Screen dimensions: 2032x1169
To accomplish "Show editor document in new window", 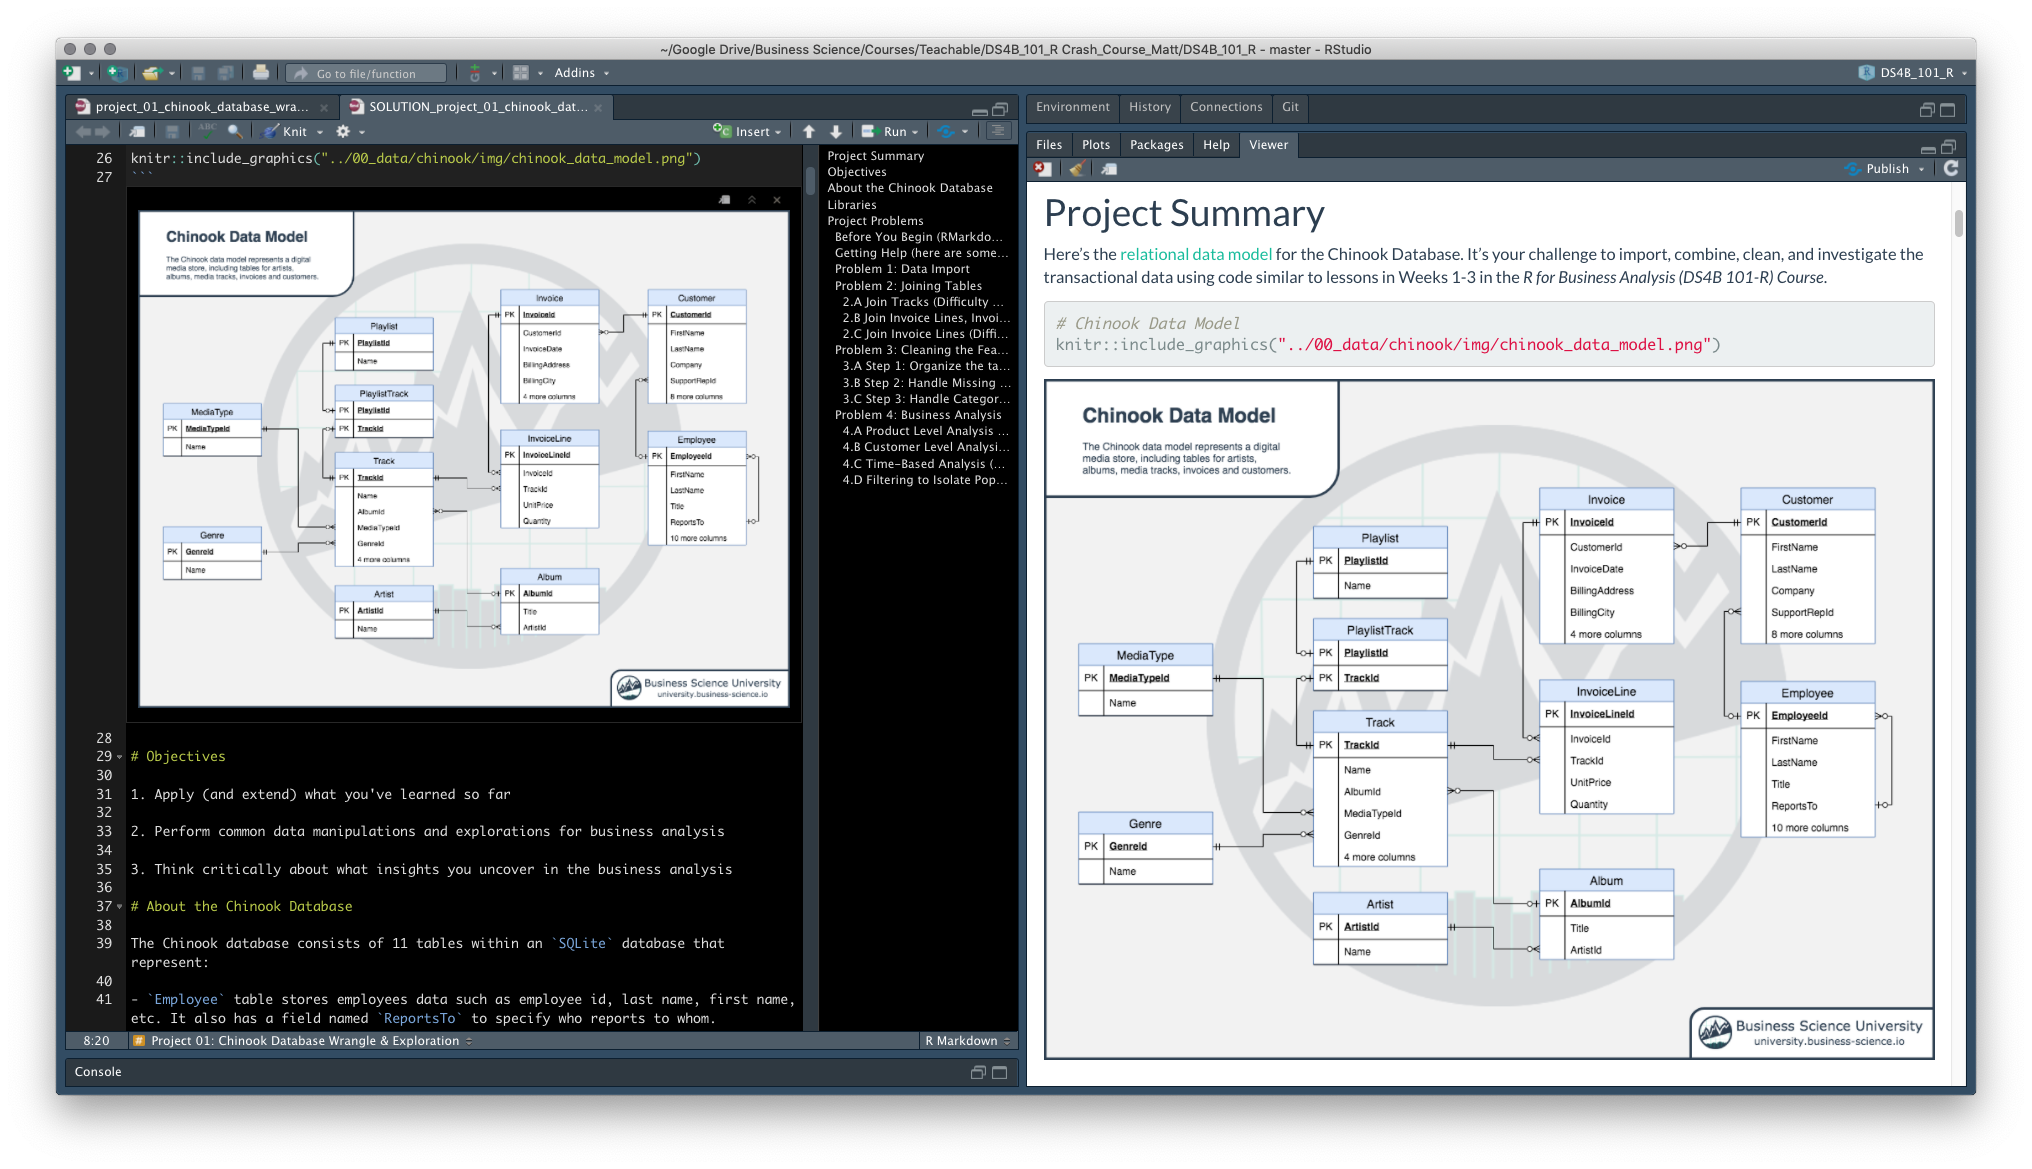I will [138, 131].
